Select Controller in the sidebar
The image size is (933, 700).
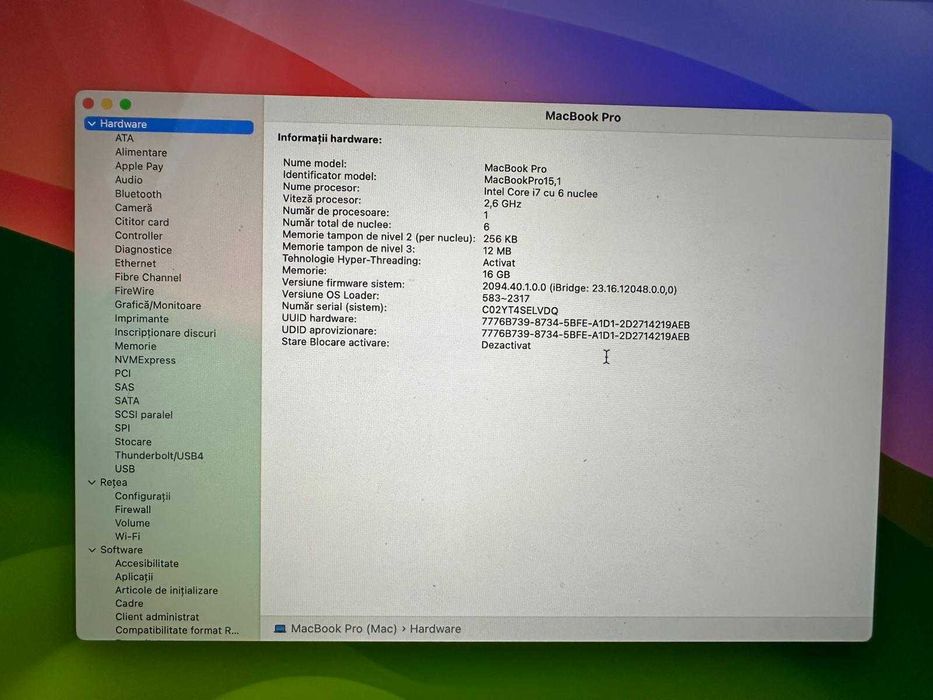click(x=138, y=235)
